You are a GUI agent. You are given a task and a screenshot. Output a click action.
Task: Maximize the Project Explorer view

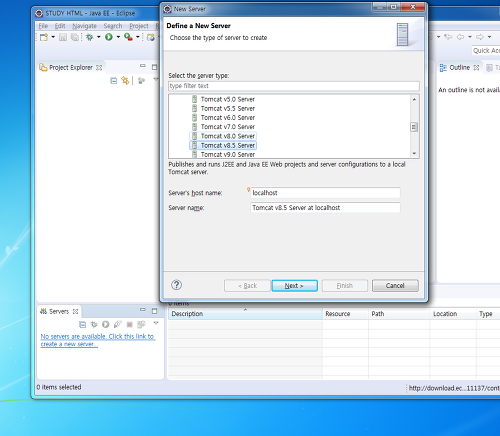coord(154,67)
